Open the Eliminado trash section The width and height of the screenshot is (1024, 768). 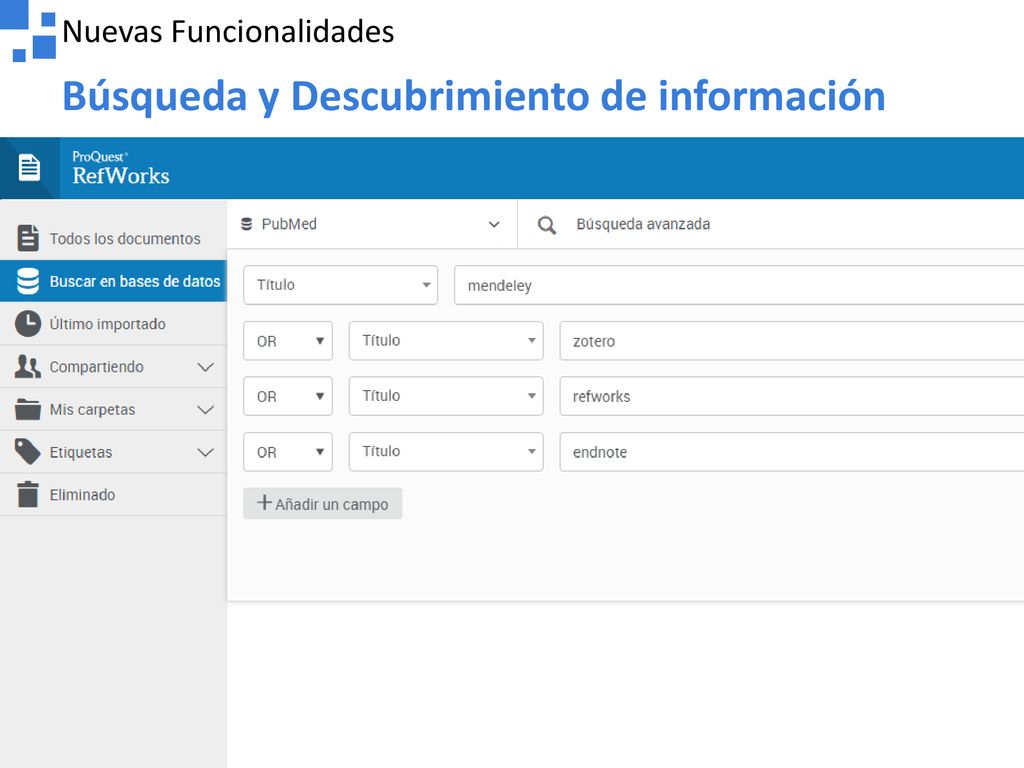114,494
